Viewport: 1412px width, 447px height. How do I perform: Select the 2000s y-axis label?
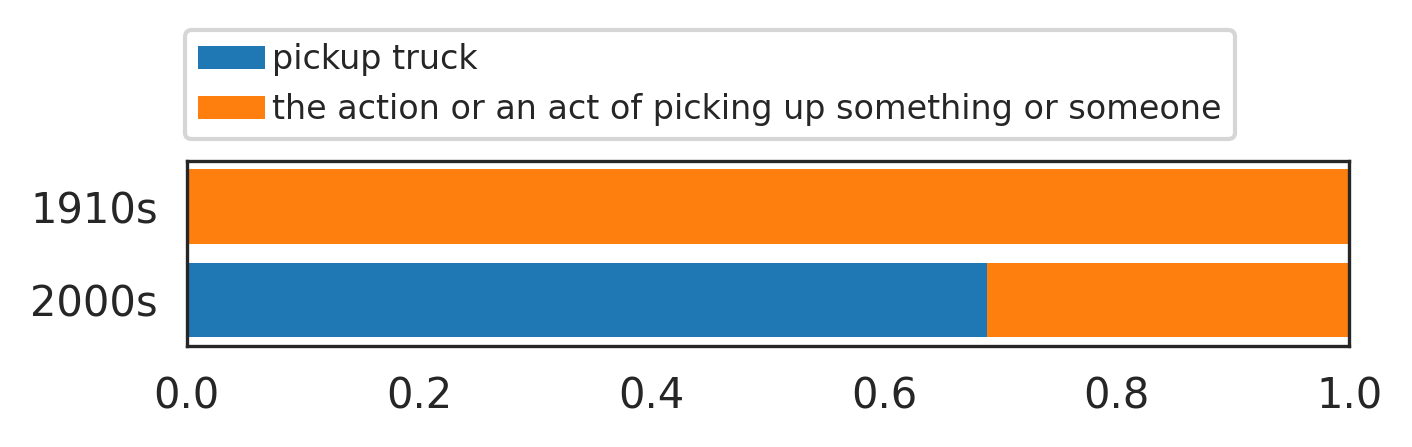click(94, 302)
